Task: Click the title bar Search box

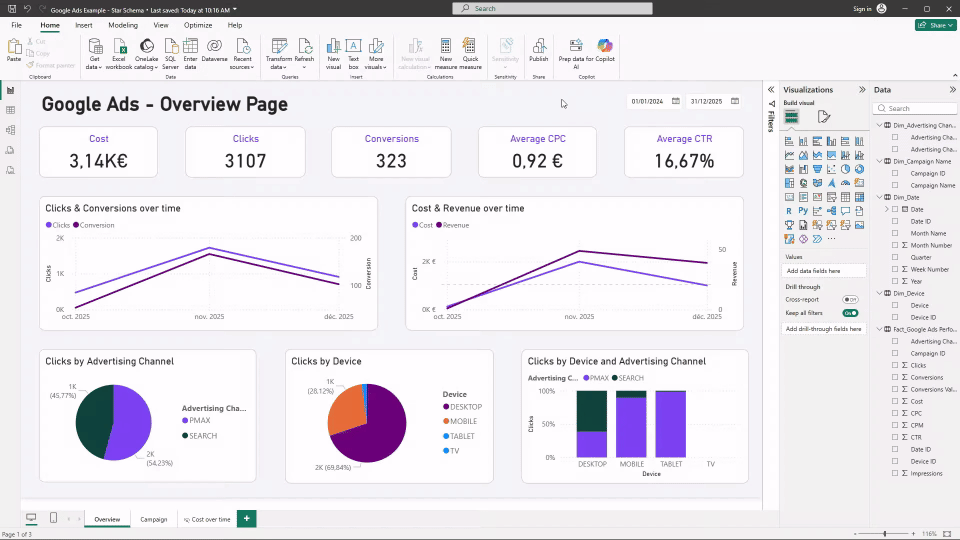Action: (x=552, y=9)
